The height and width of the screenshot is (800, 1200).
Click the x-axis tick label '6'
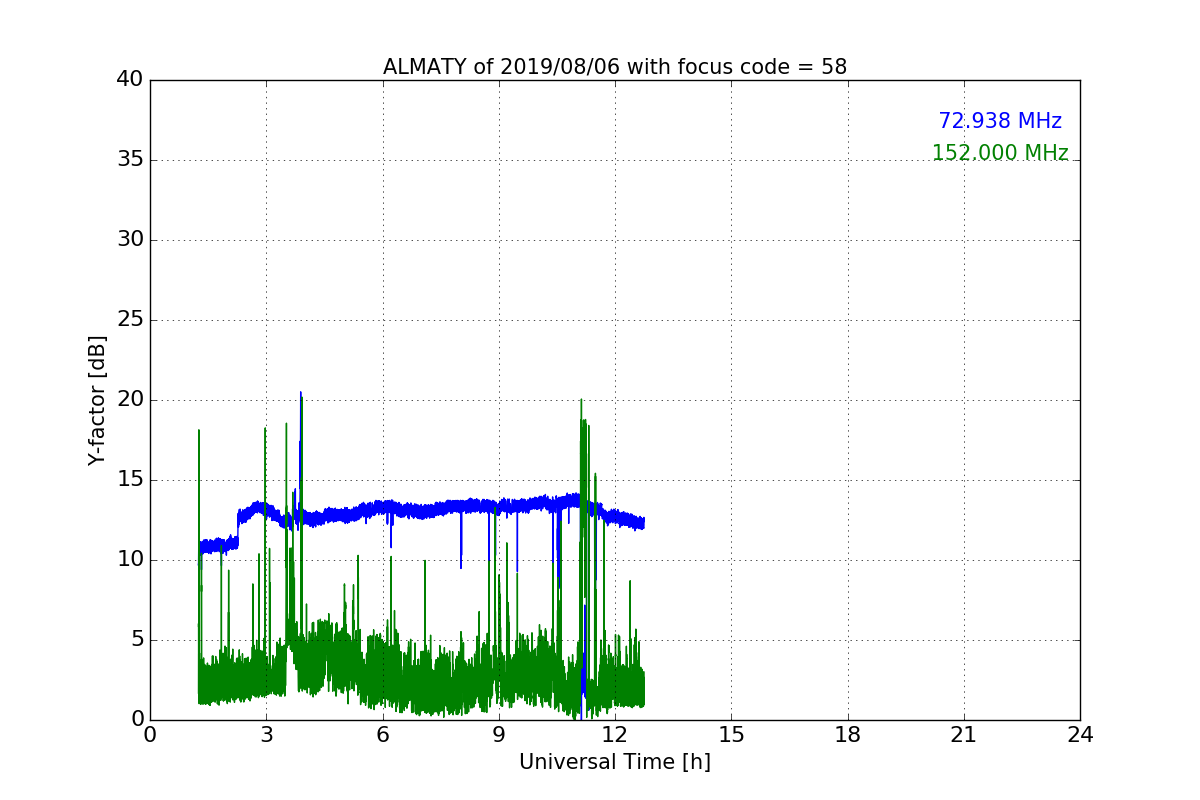coord(383,734)
